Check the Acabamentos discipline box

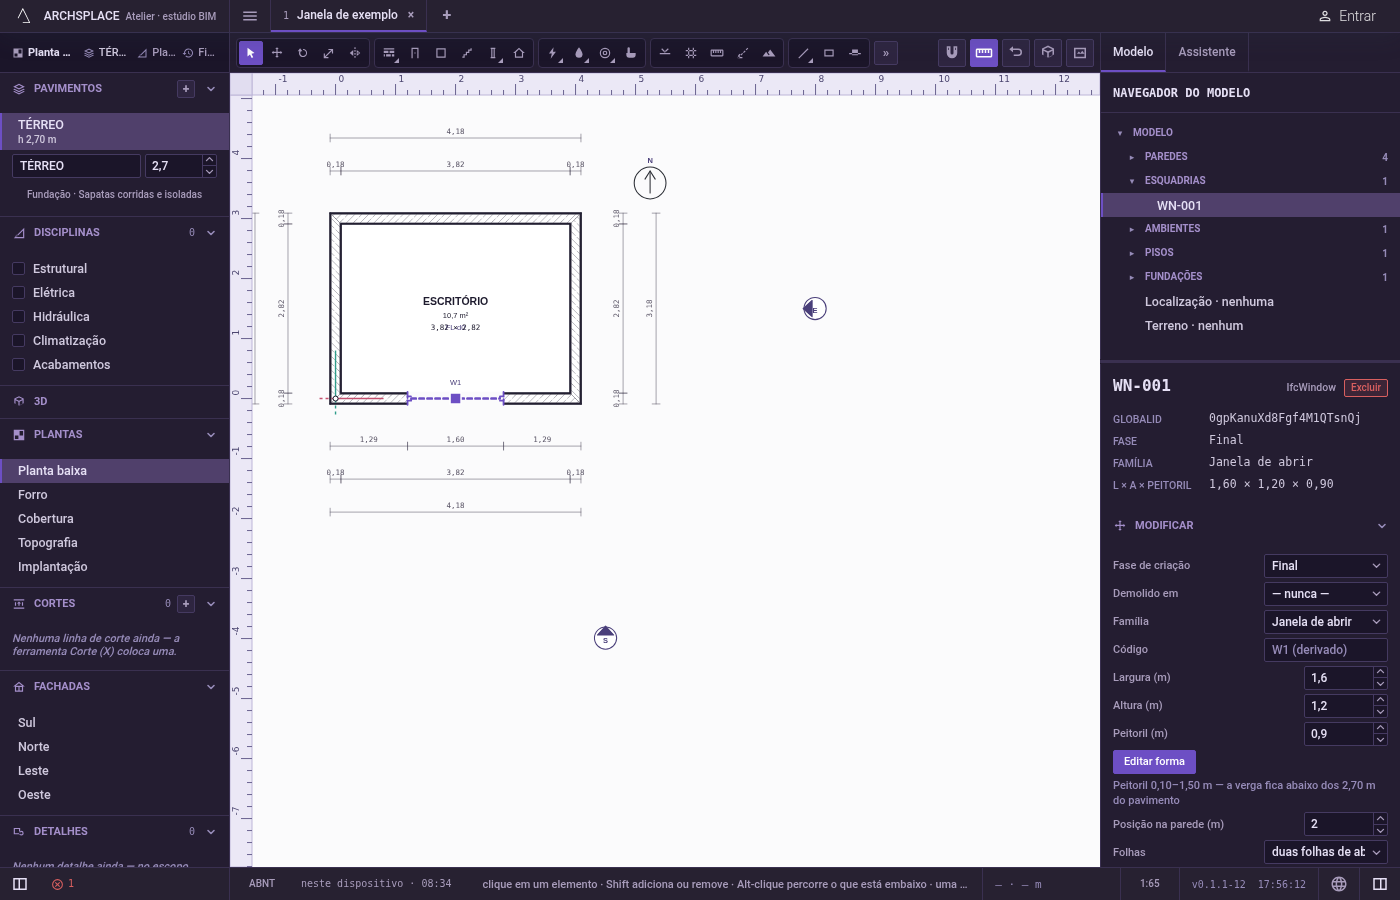(18, 365)
